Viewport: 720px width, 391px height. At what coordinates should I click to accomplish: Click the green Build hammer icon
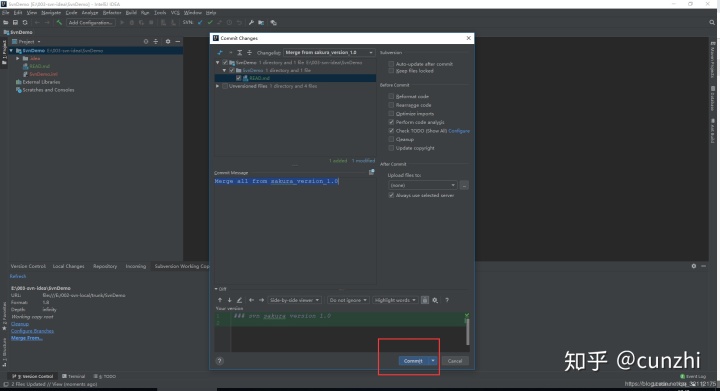[x=59, y=22]
